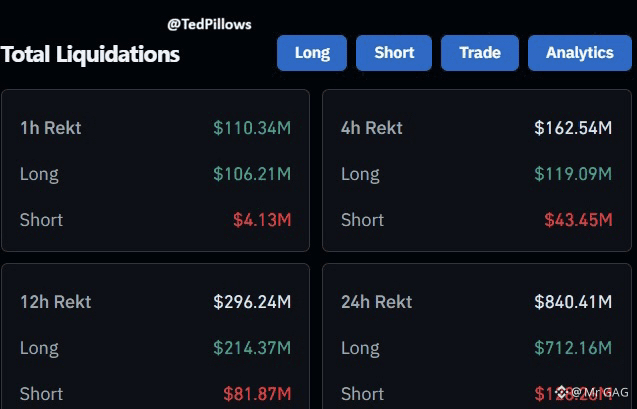Open the Analytics tab
637x409 pixels.
click(580, 53)
